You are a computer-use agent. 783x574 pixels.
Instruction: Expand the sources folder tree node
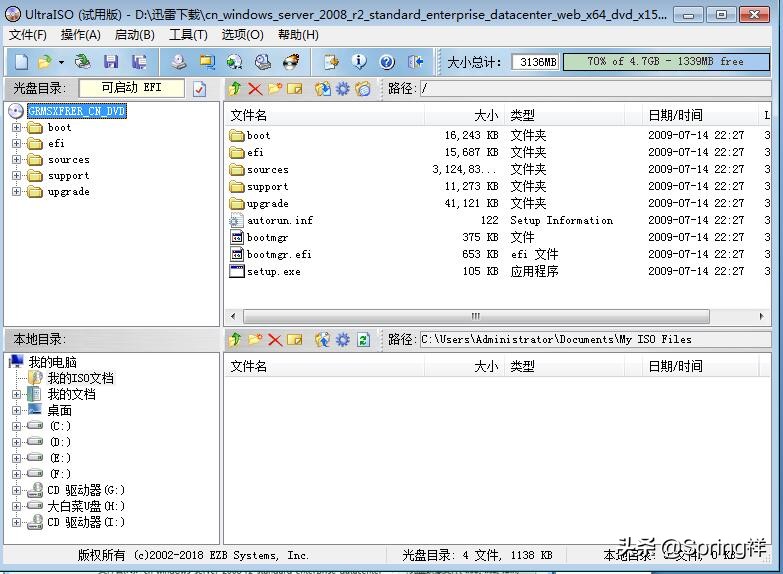click(x=16, y=159)
